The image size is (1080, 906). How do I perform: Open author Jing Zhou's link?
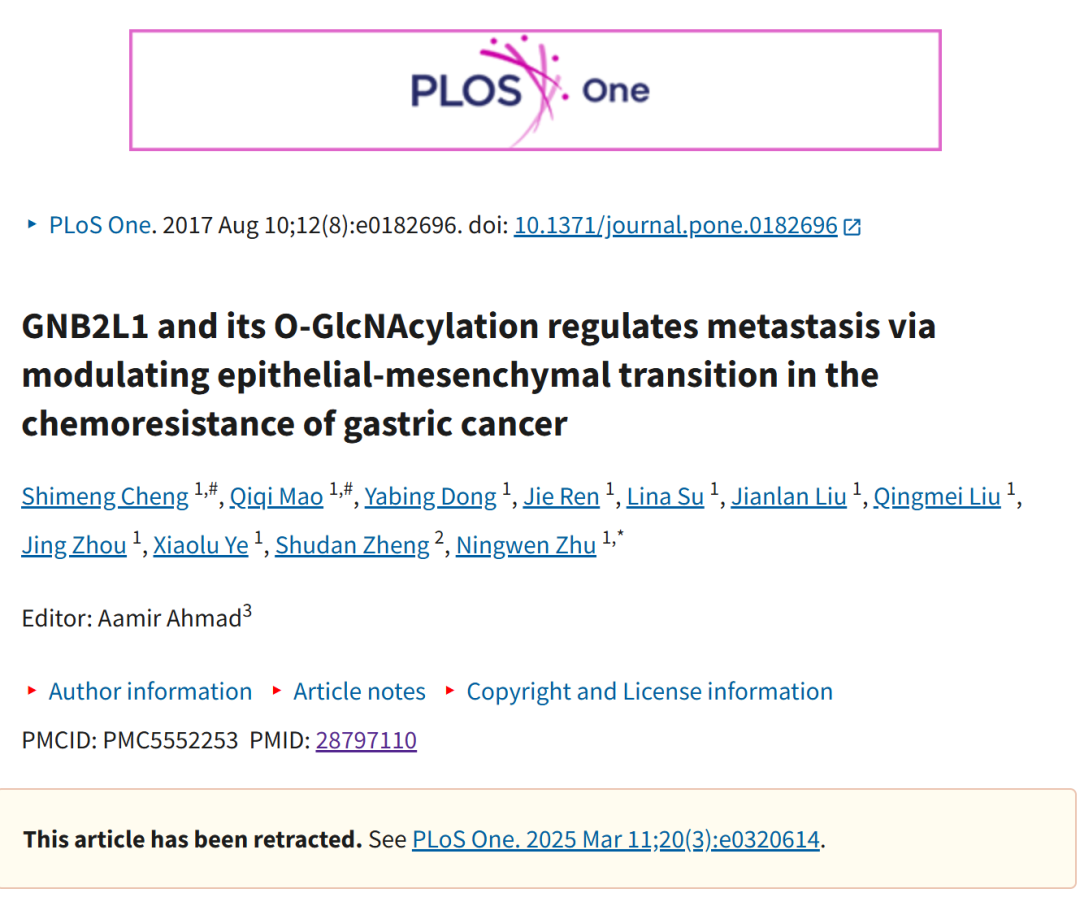pyautogui.click(x=74, y=545)
